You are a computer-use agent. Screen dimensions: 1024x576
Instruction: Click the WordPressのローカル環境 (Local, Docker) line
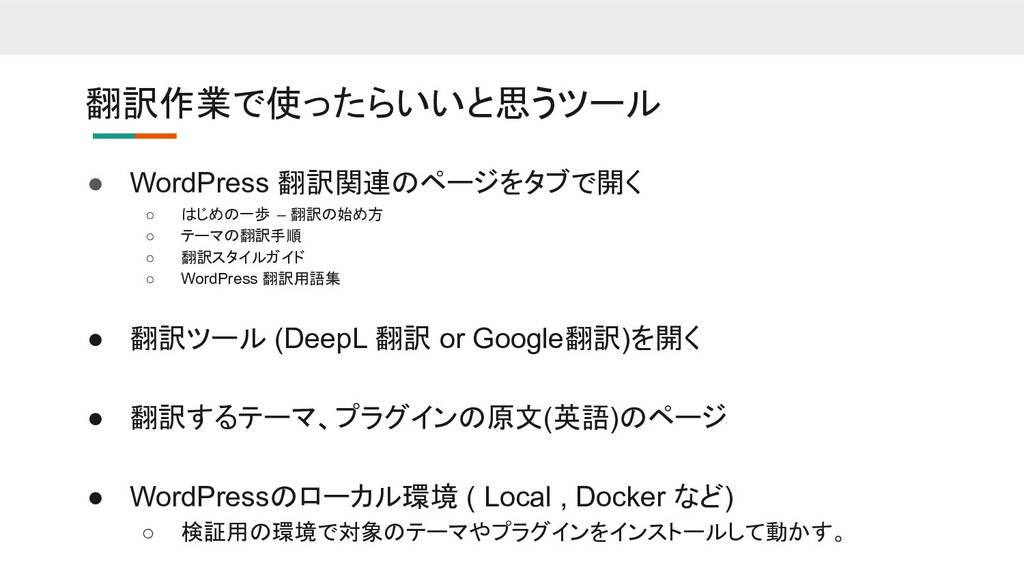[432, 497]
